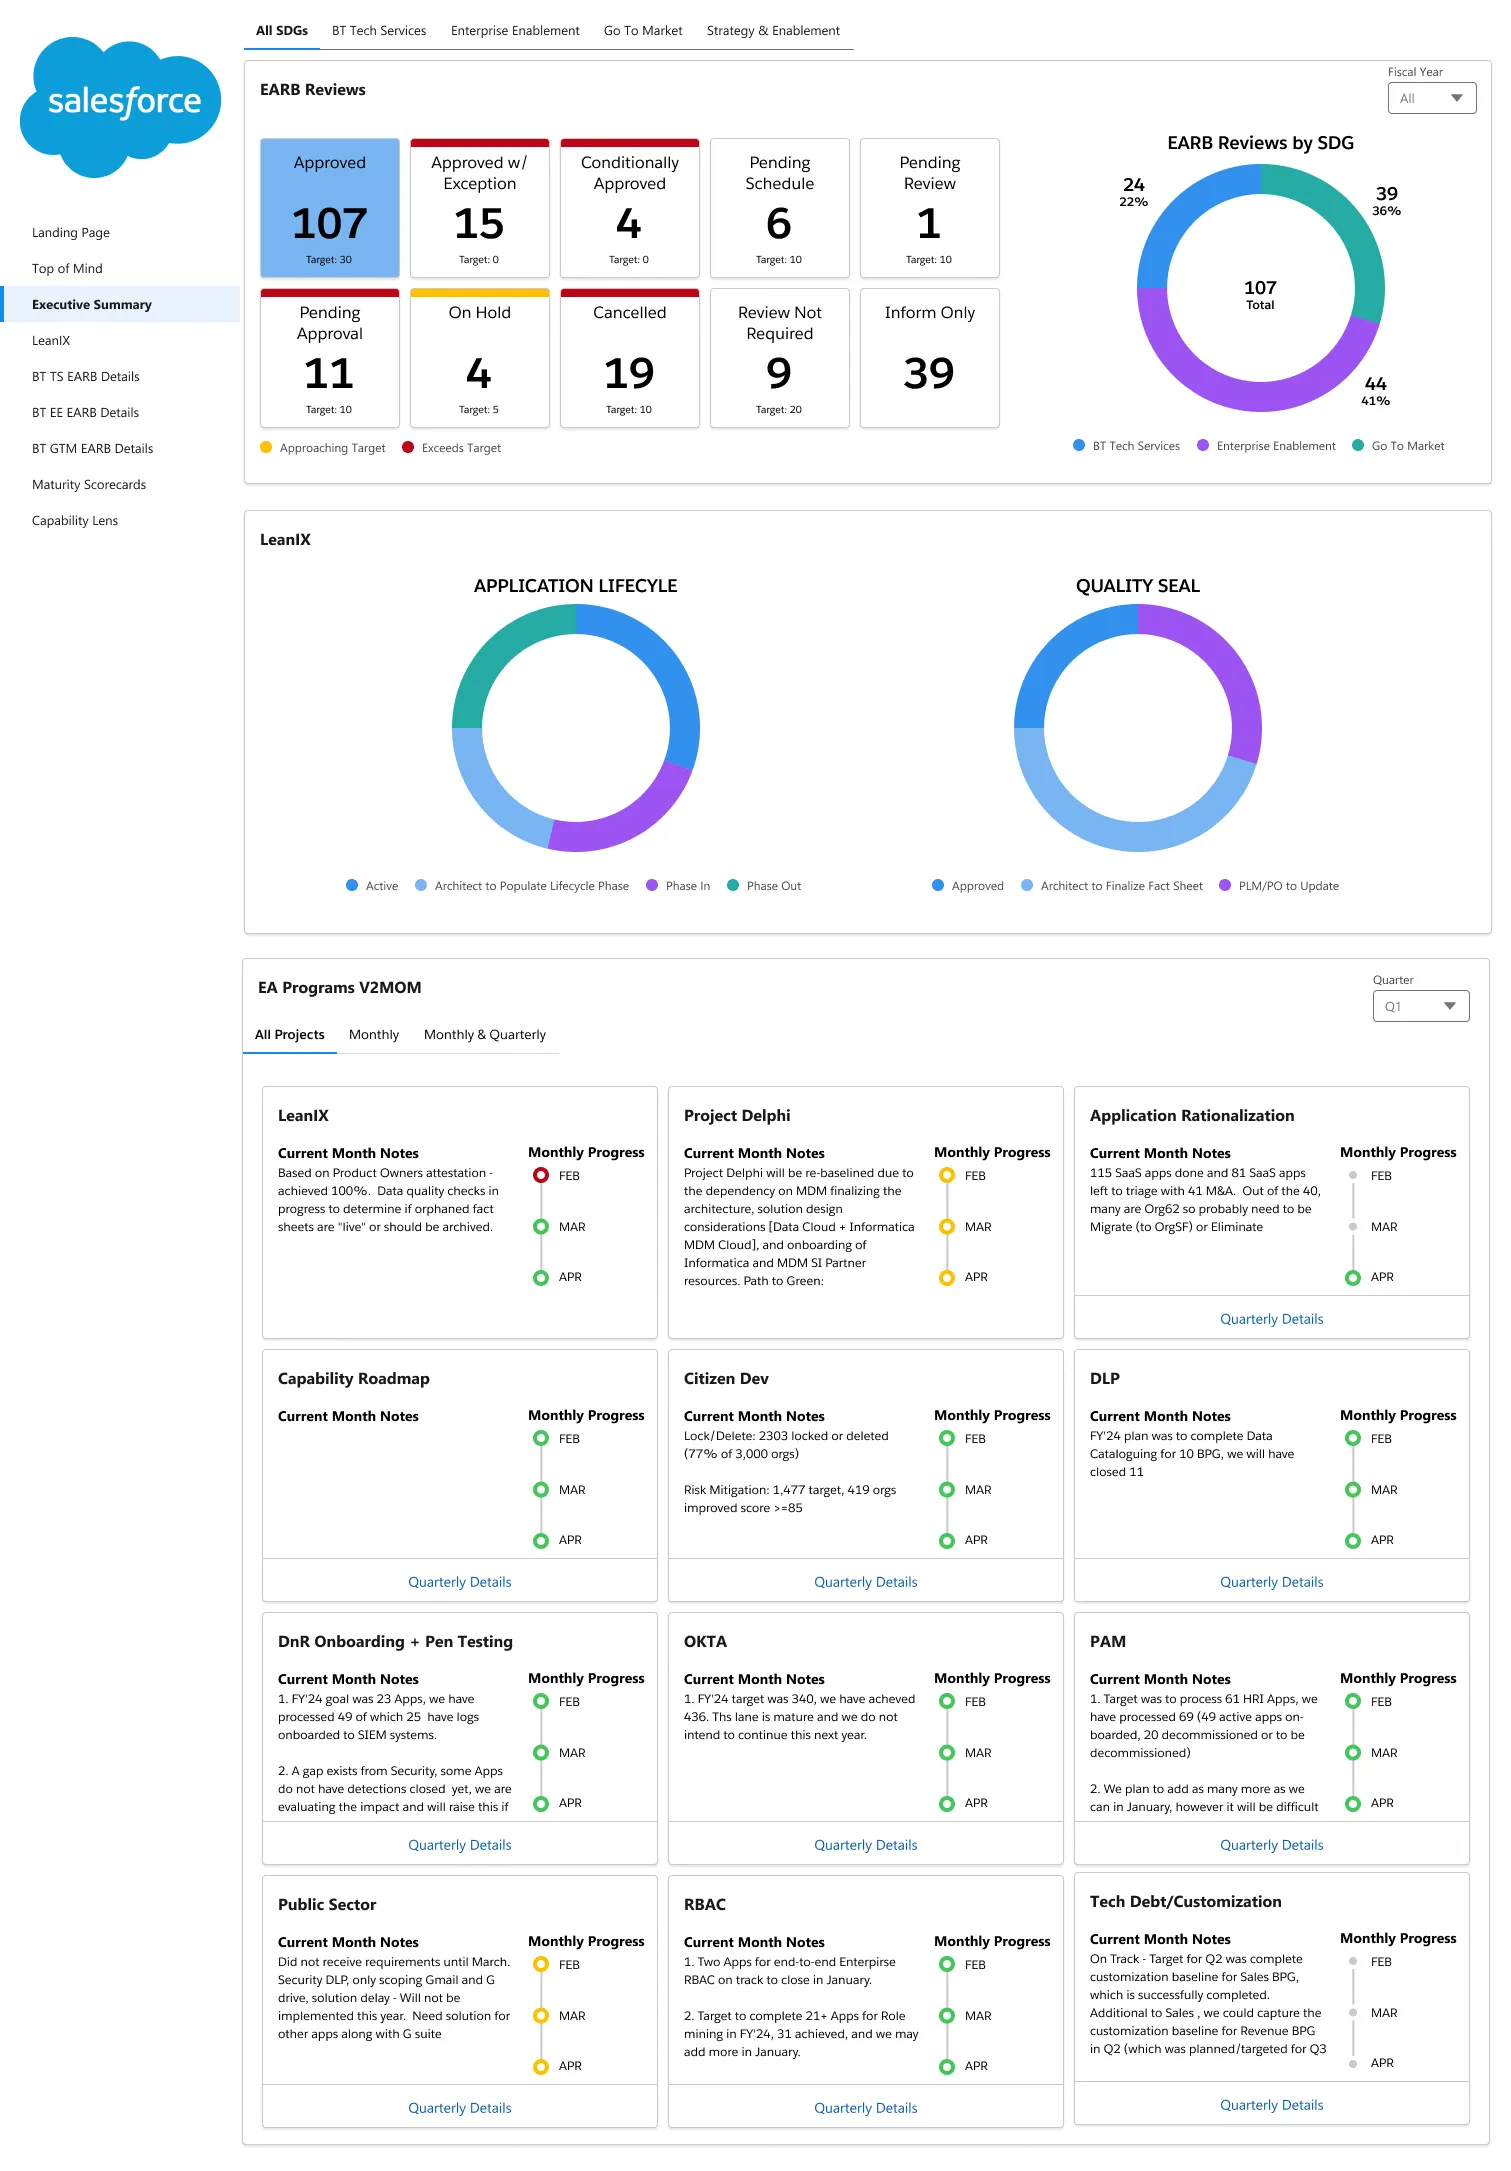Open Quarterly Details for Capability Roadmap

(x=459, y=1582)
